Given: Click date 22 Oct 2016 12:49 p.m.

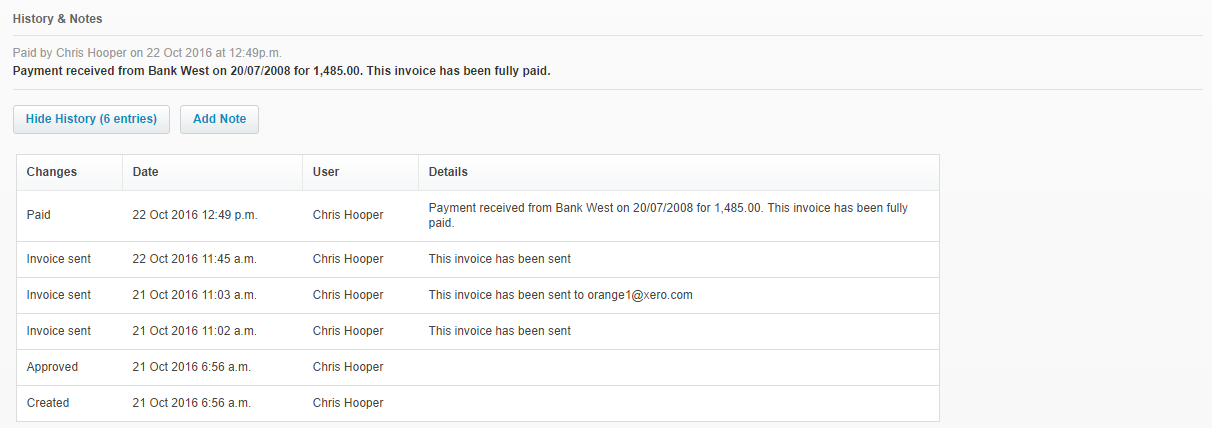Looking at the screenshot, I should tap(195, 215).
